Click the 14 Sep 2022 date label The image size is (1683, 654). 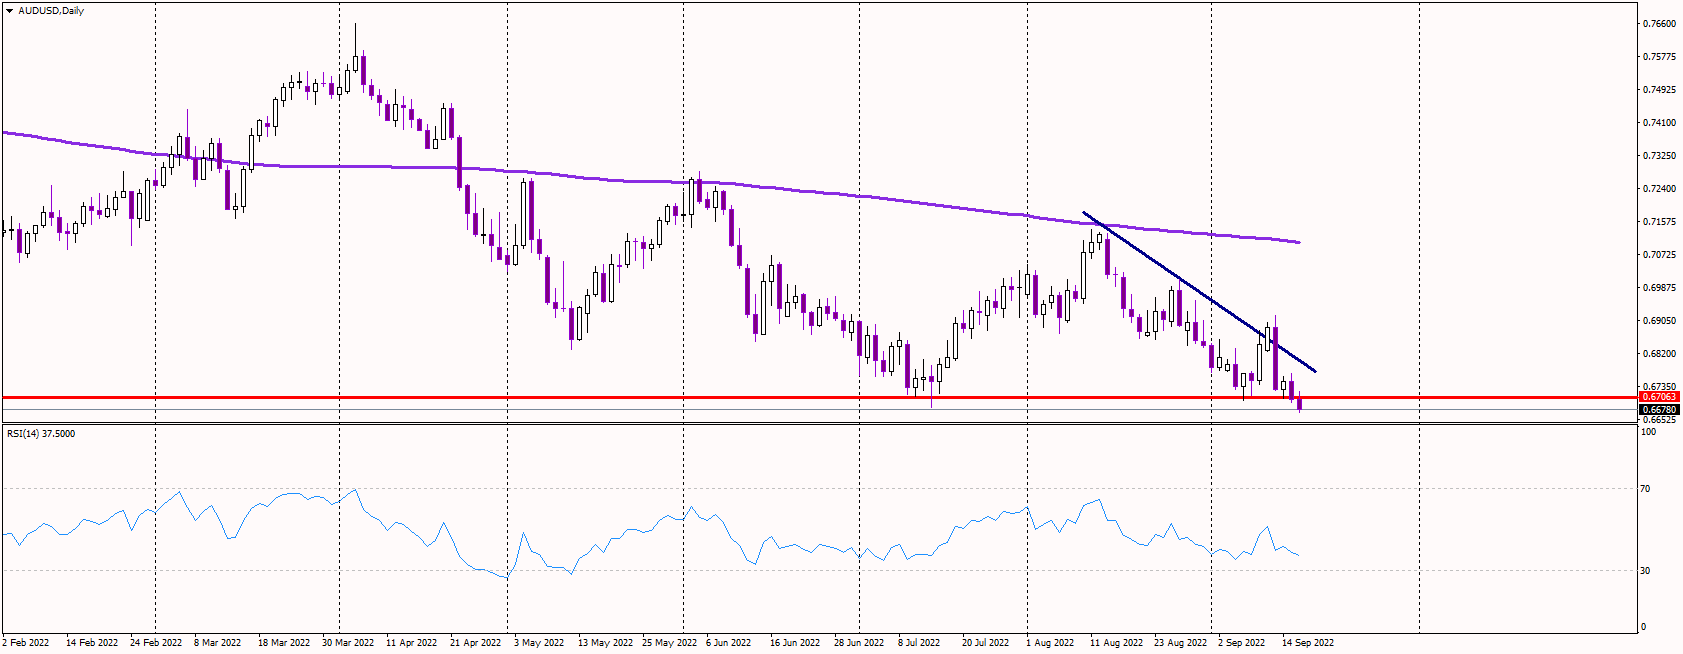(x=1308, y=643)
